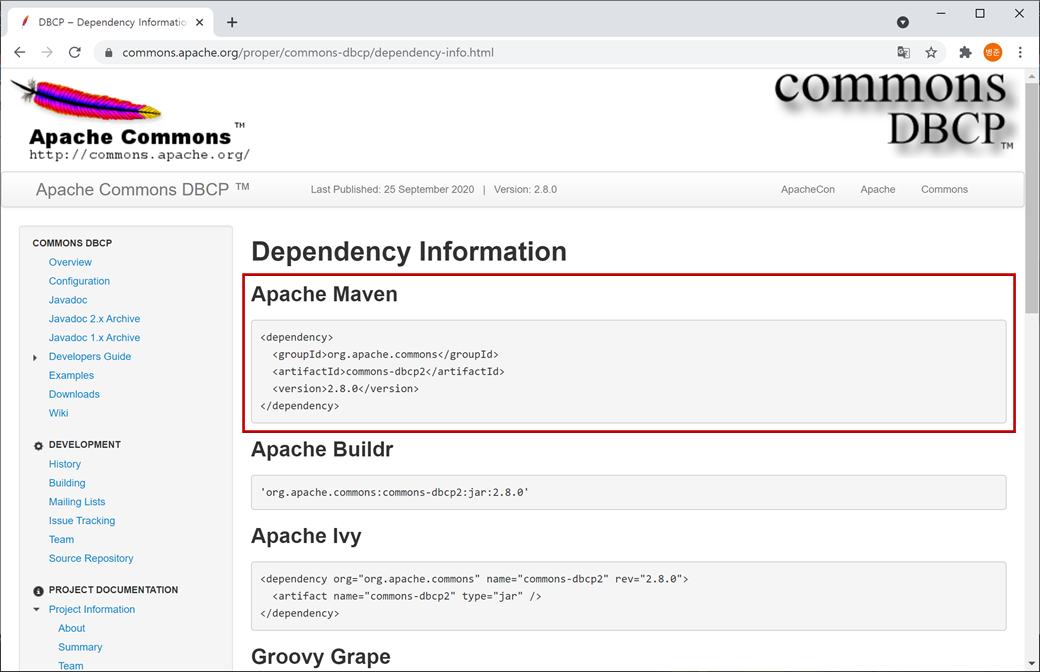Open the Wiki sidebar link
This screenshot has height=672, width=1040.
coord(58,413)
